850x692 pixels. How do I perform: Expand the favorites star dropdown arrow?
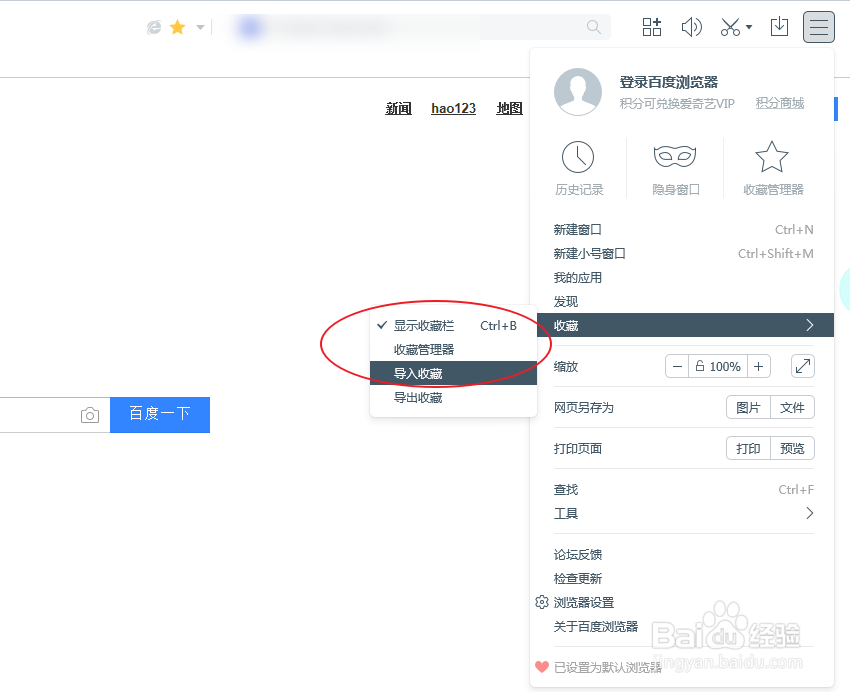coord(200,27)
